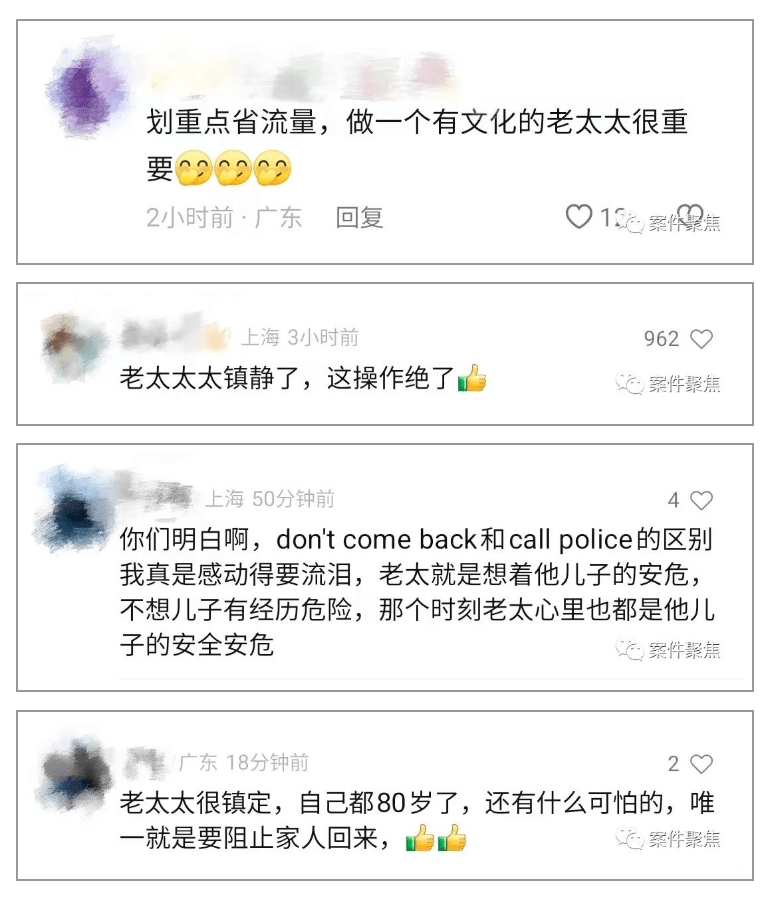Click the 老太太很镇定 comment text
Screen dimensions: 770x900
[417, 820]
